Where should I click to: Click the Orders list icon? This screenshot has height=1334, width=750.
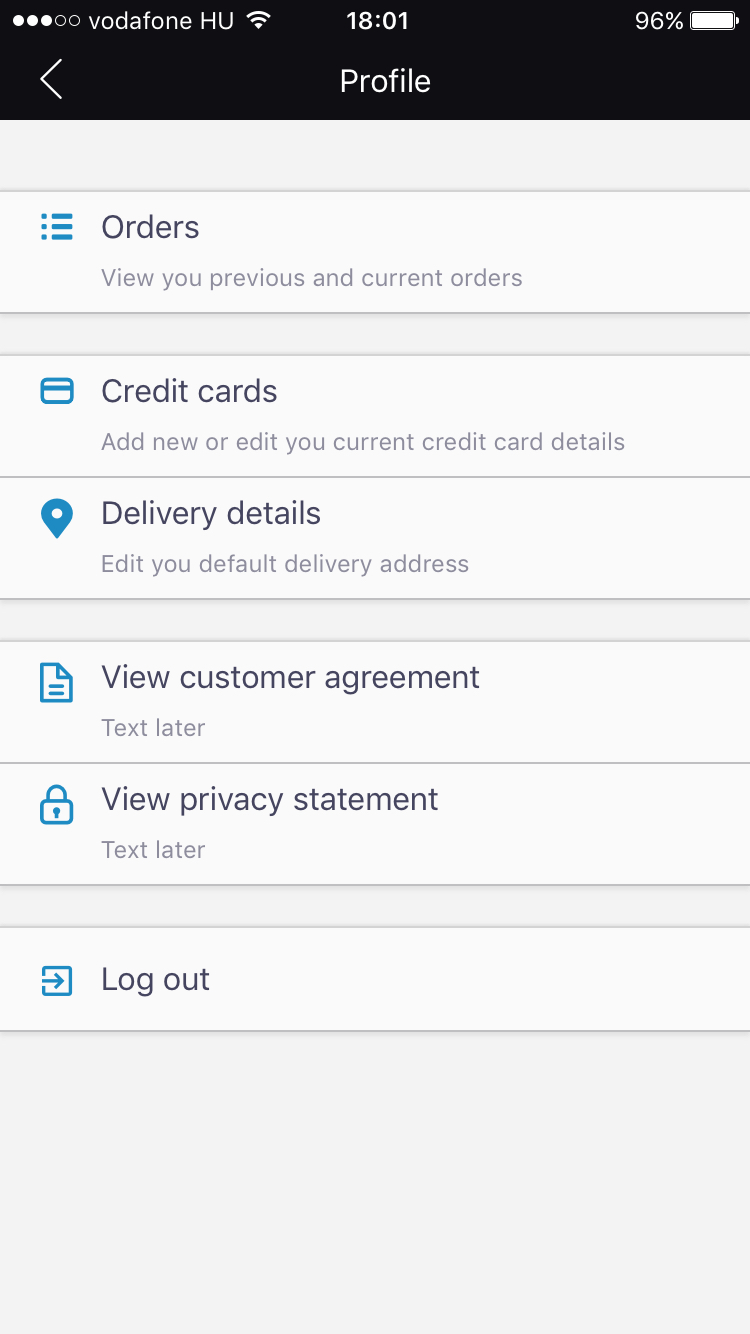(x=57, y=227)
